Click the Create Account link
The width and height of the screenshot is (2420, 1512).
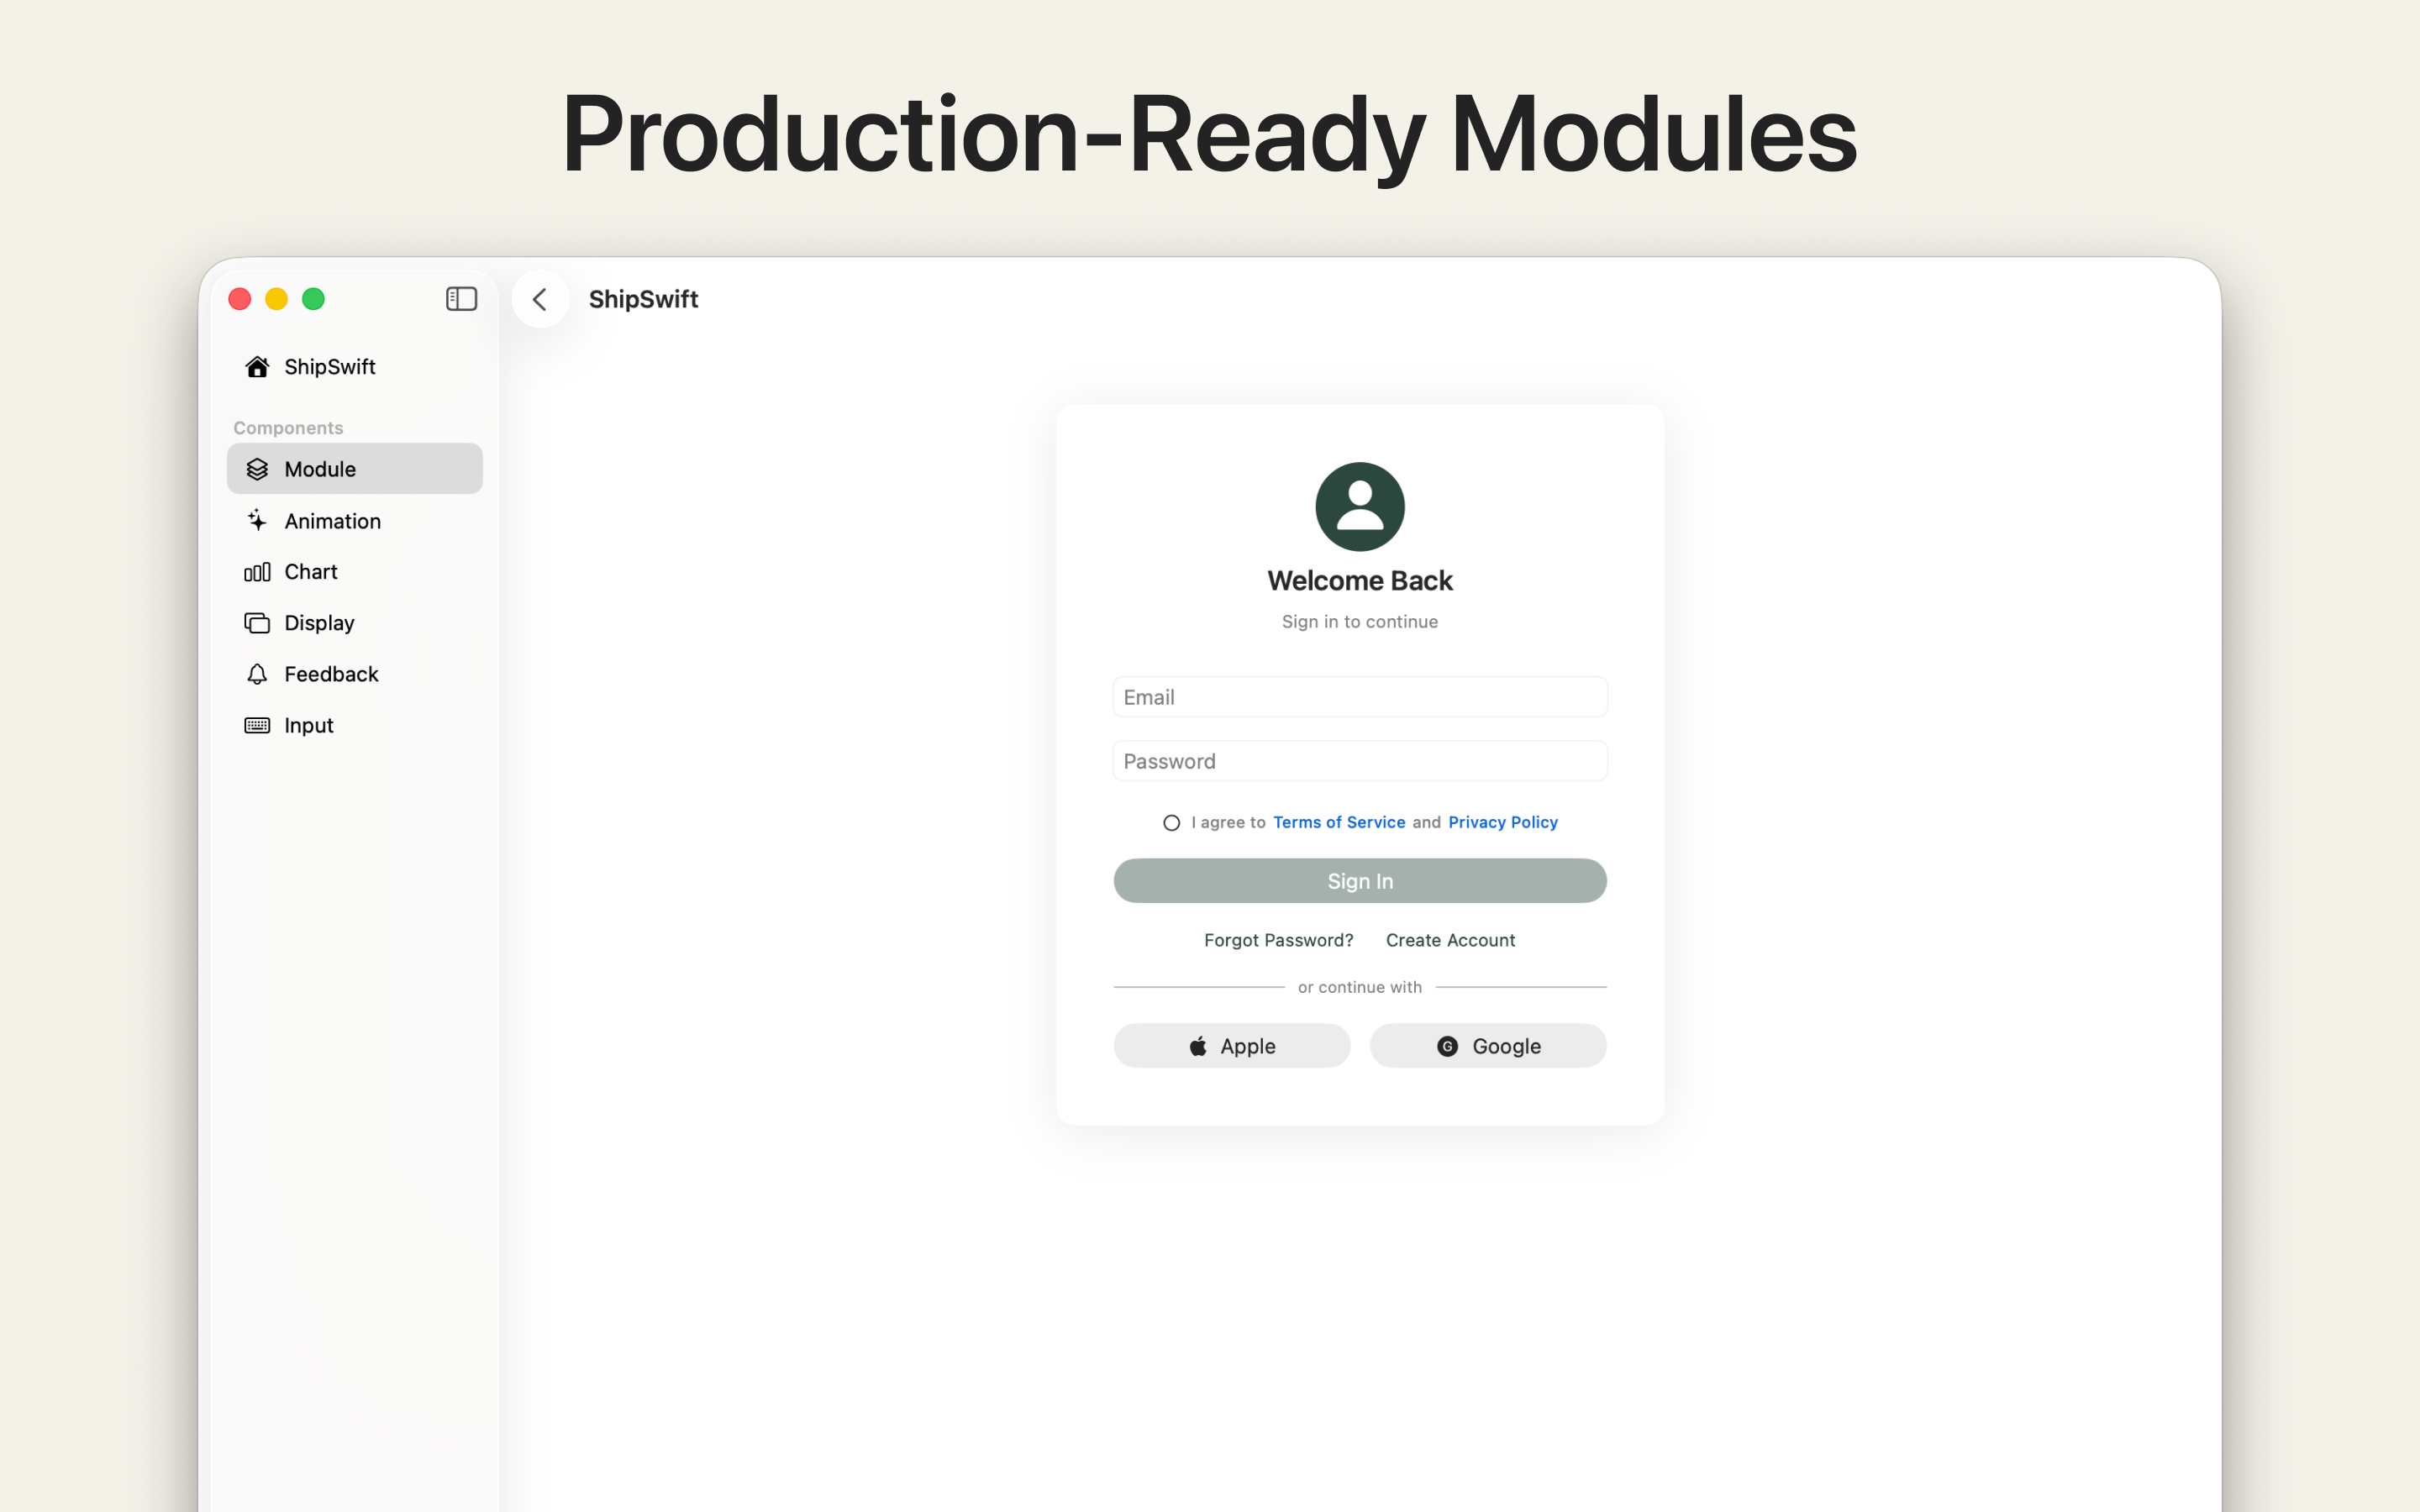1450,940
